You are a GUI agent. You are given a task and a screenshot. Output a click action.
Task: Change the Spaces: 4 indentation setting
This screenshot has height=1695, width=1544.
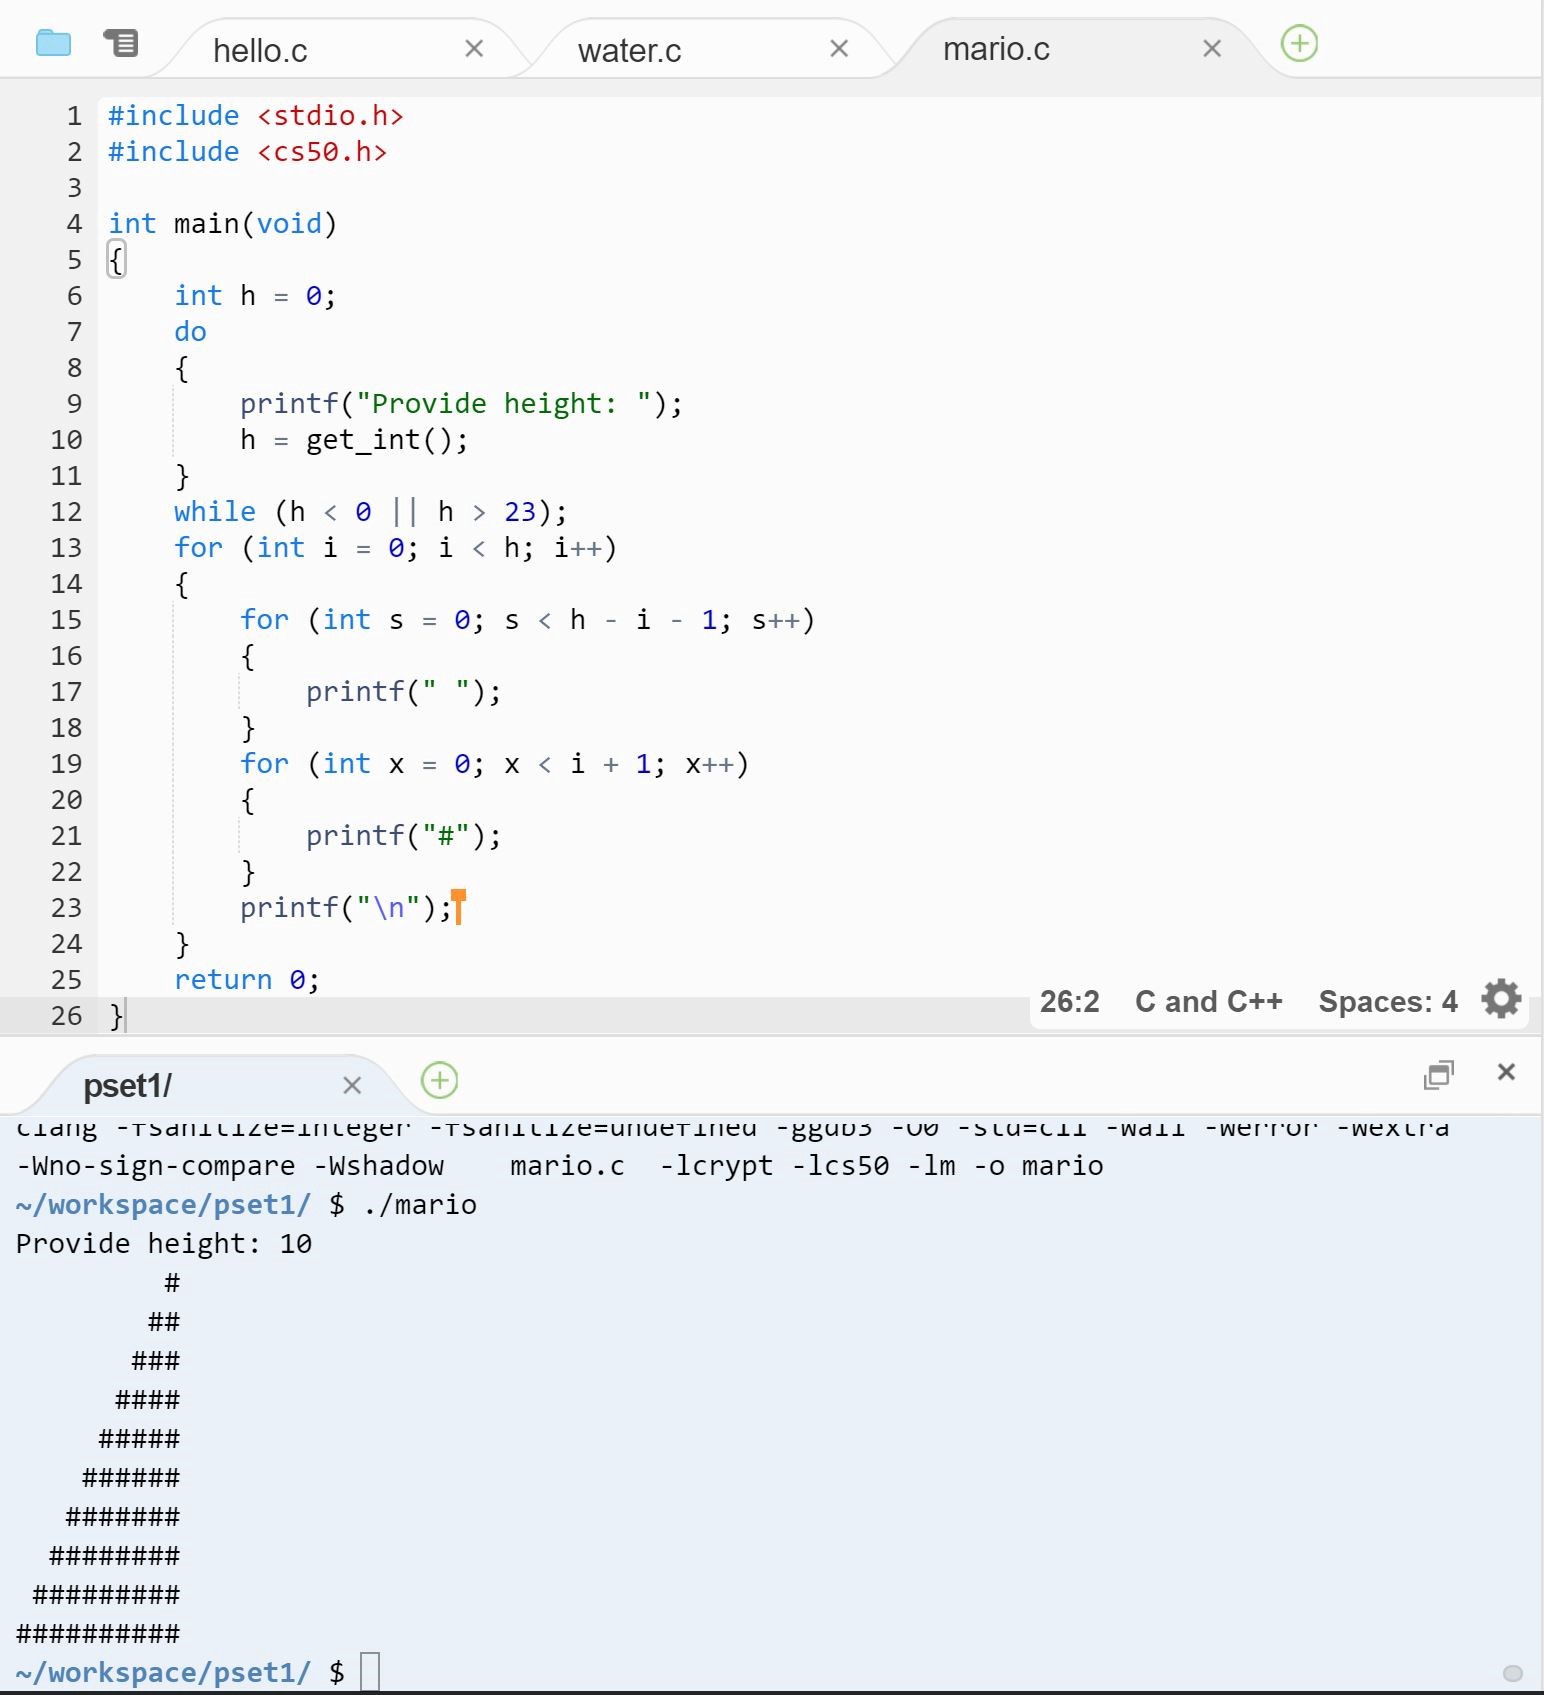1388,1001
